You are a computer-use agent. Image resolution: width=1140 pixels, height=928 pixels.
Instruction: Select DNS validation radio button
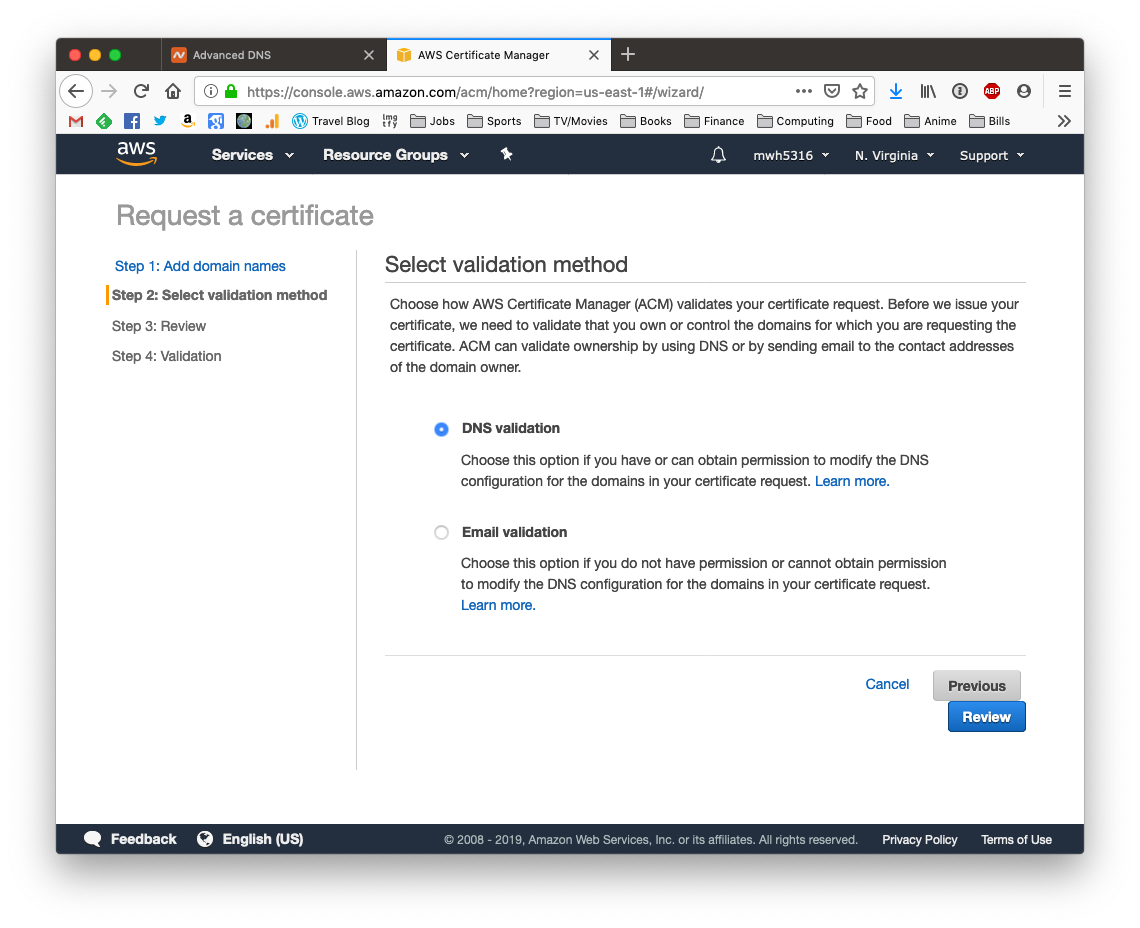click(441, 429)
